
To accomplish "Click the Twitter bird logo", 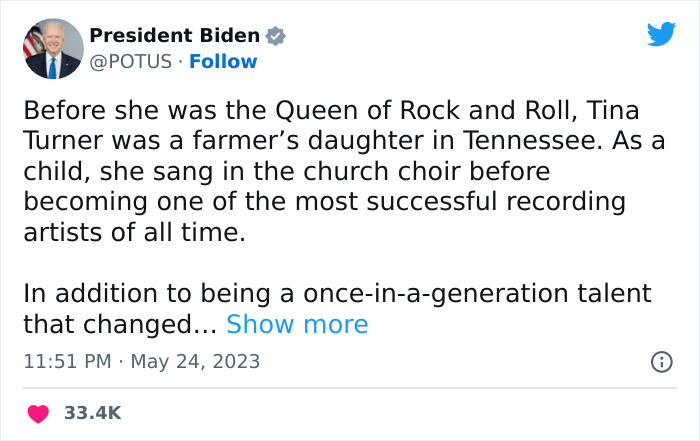I will coord(661,35).
